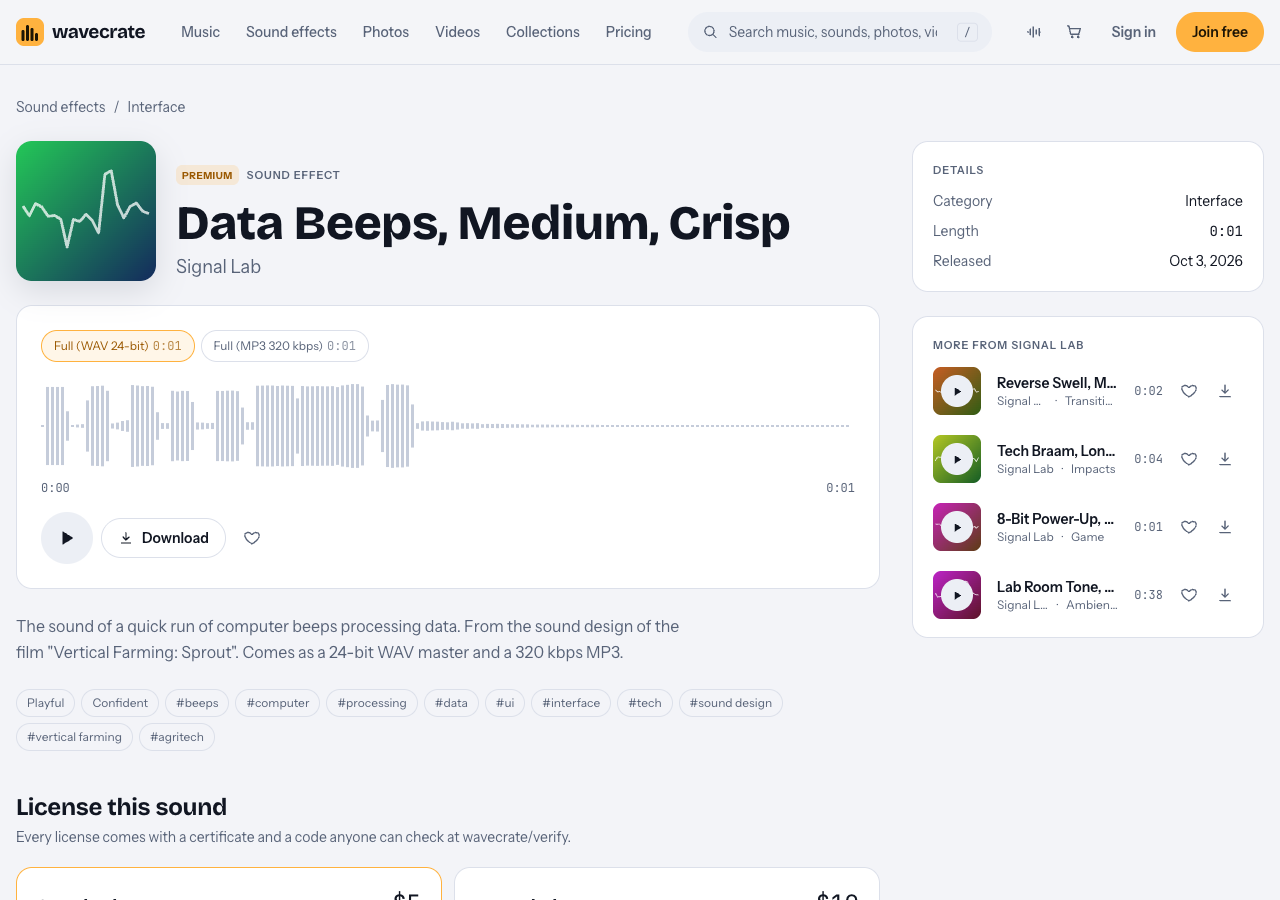Open the Sound effects menu
Screen dimensions: 1280x900
pyautogui.click(x=291, y=32)
